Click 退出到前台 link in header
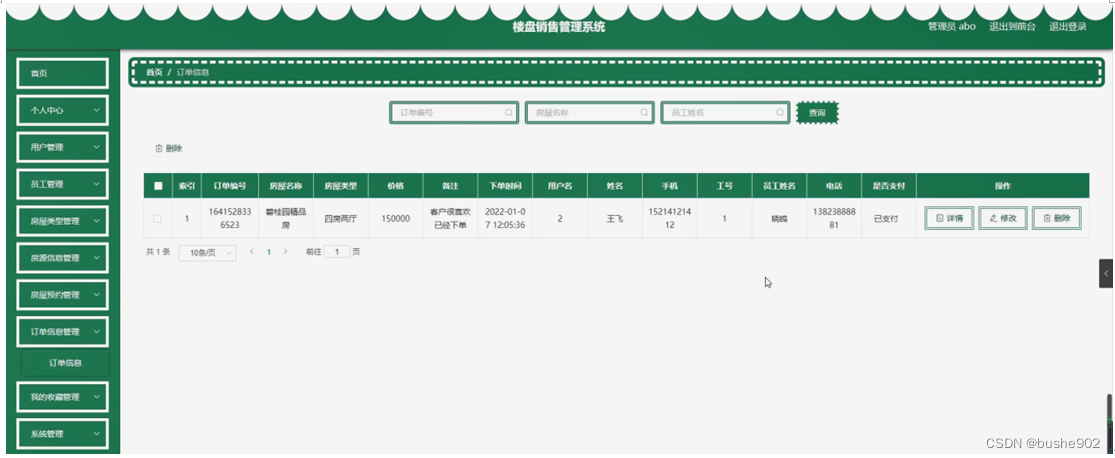 [x=1013, y=26]
